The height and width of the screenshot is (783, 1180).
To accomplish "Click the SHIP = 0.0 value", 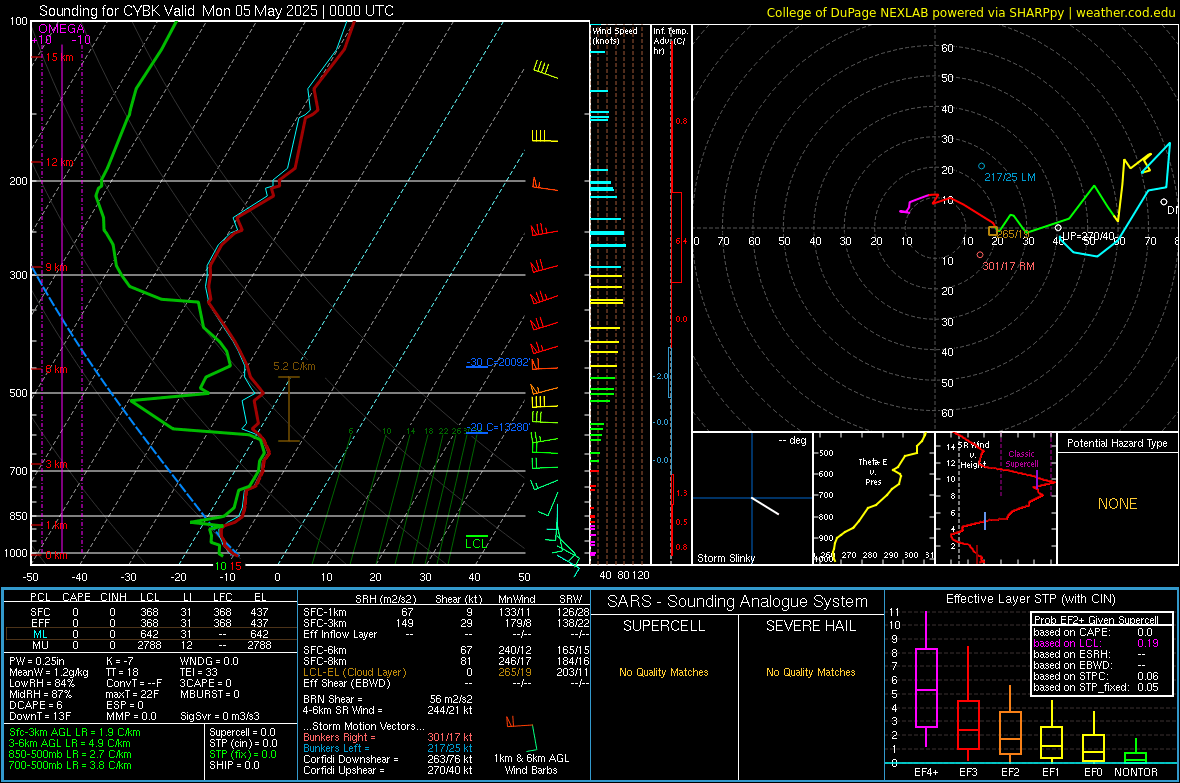I will (234, 765).
